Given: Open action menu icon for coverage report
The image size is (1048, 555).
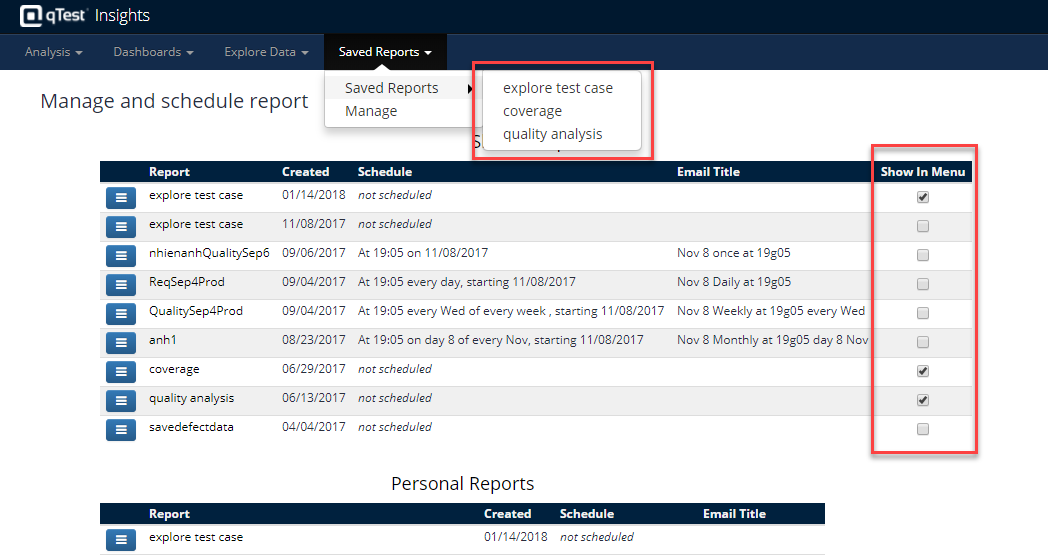Looking at the screenshot, I should point(120,372).
